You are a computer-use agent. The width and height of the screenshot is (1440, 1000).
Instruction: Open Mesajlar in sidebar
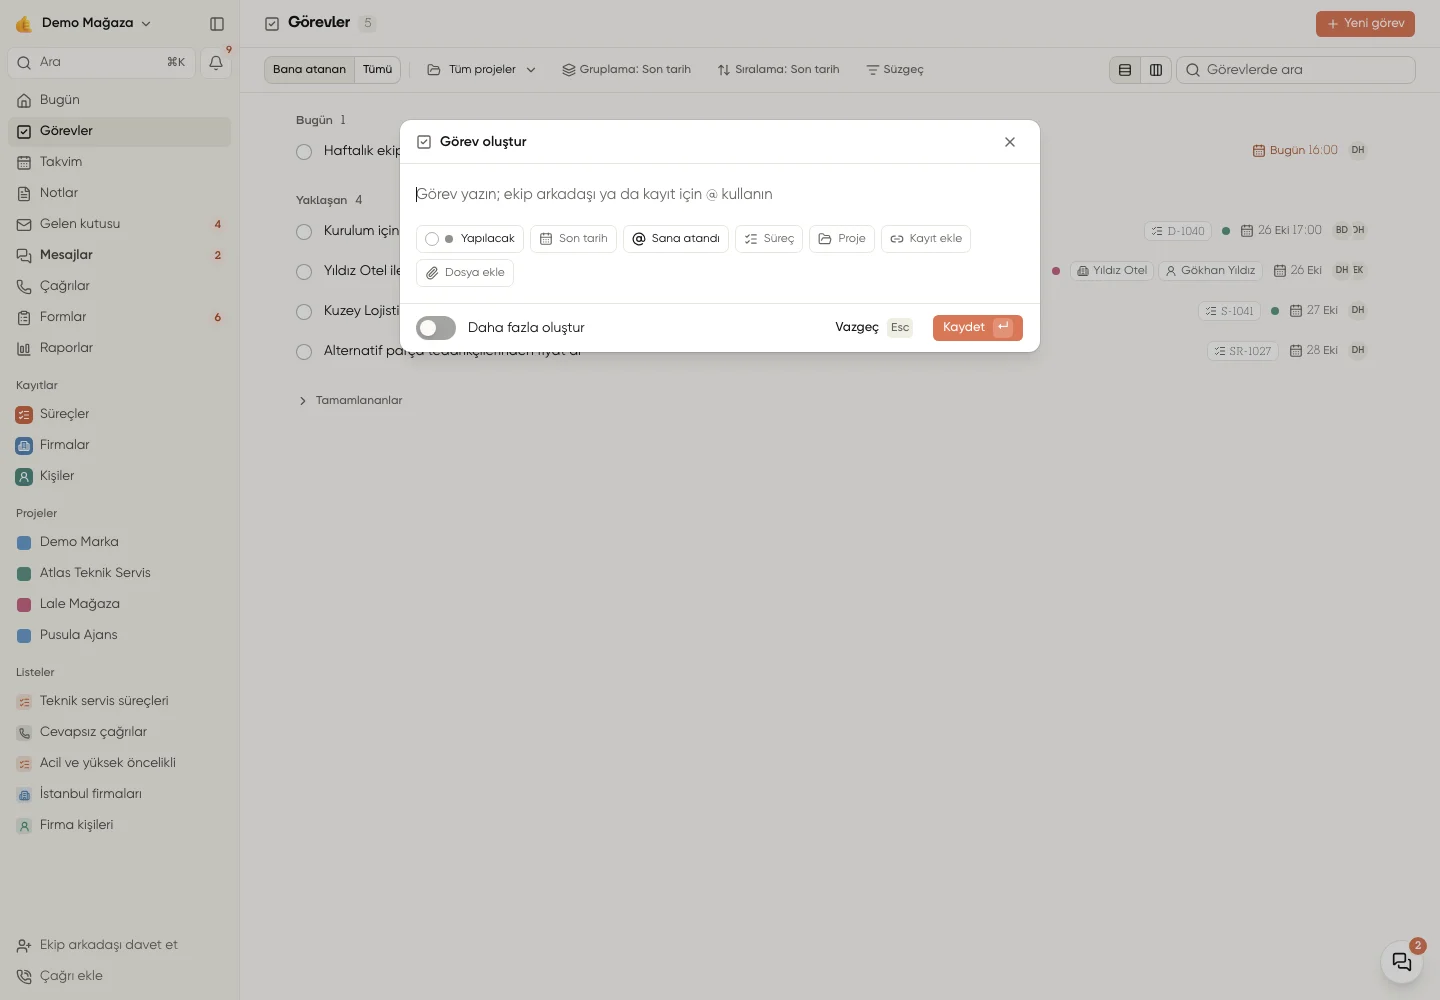120,255
